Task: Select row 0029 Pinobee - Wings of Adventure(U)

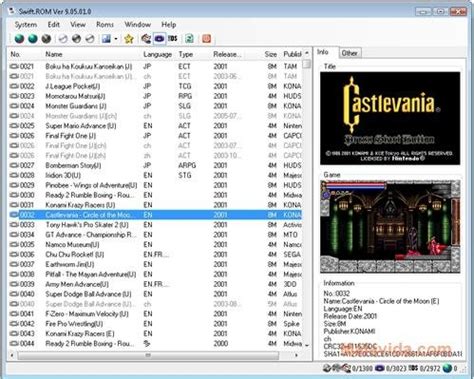Action: coord(155,185)
